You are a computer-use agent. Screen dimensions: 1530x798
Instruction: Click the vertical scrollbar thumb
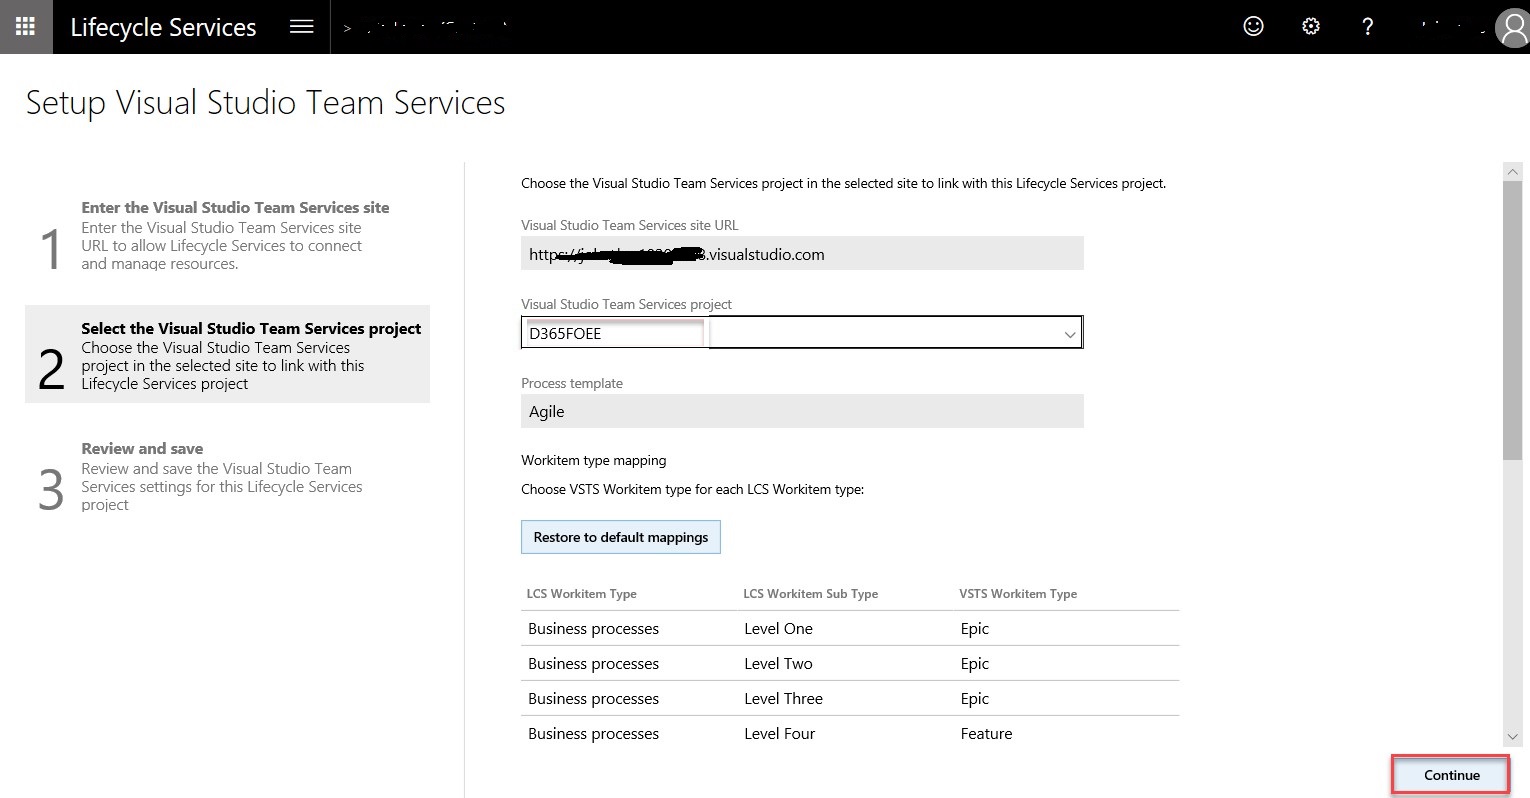(1512, 322)
